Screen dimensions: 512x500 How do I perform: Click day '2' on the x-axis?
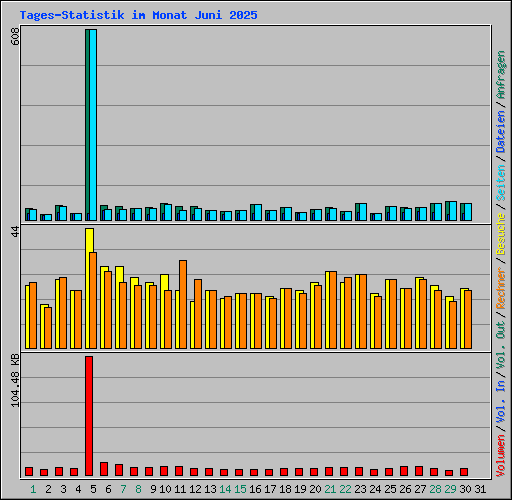[x=48, y=489]
